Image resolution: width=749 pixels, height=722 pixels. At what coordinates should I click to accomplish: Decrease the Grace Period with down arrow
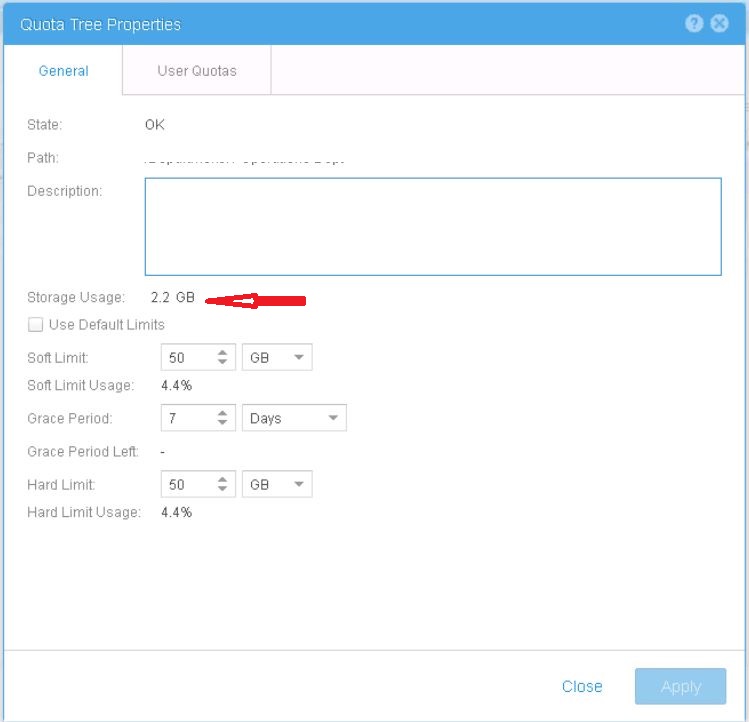click(222, 422)
